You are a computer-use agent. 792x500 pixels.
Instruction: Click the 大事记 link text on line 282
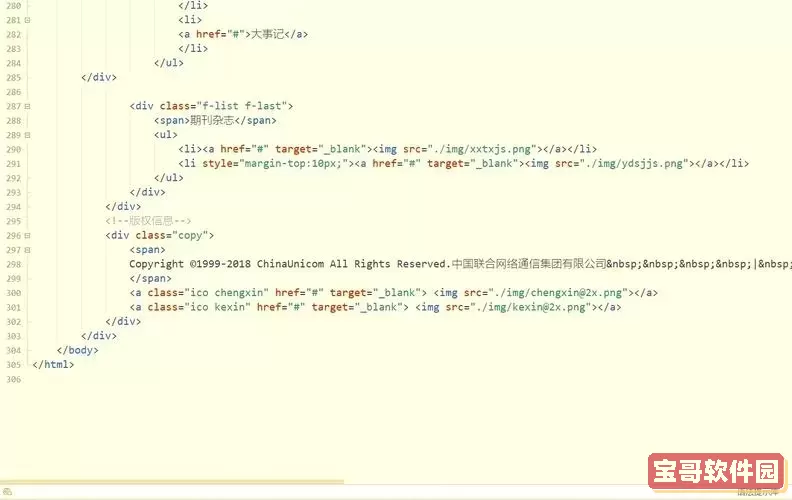[267, 34]
